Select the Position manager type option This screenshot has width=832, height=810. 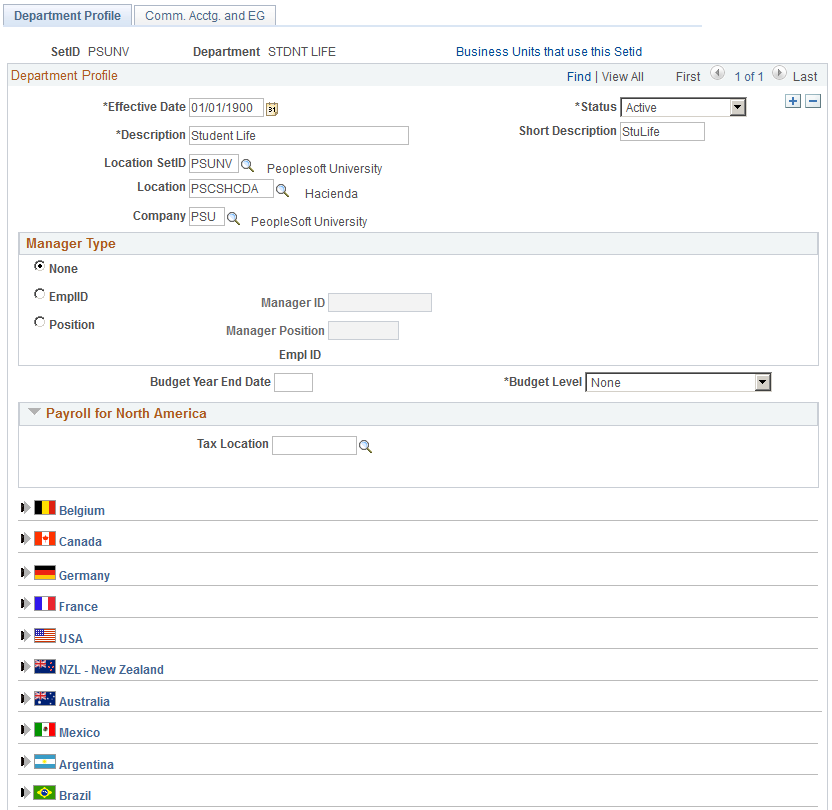pos(39,321)
